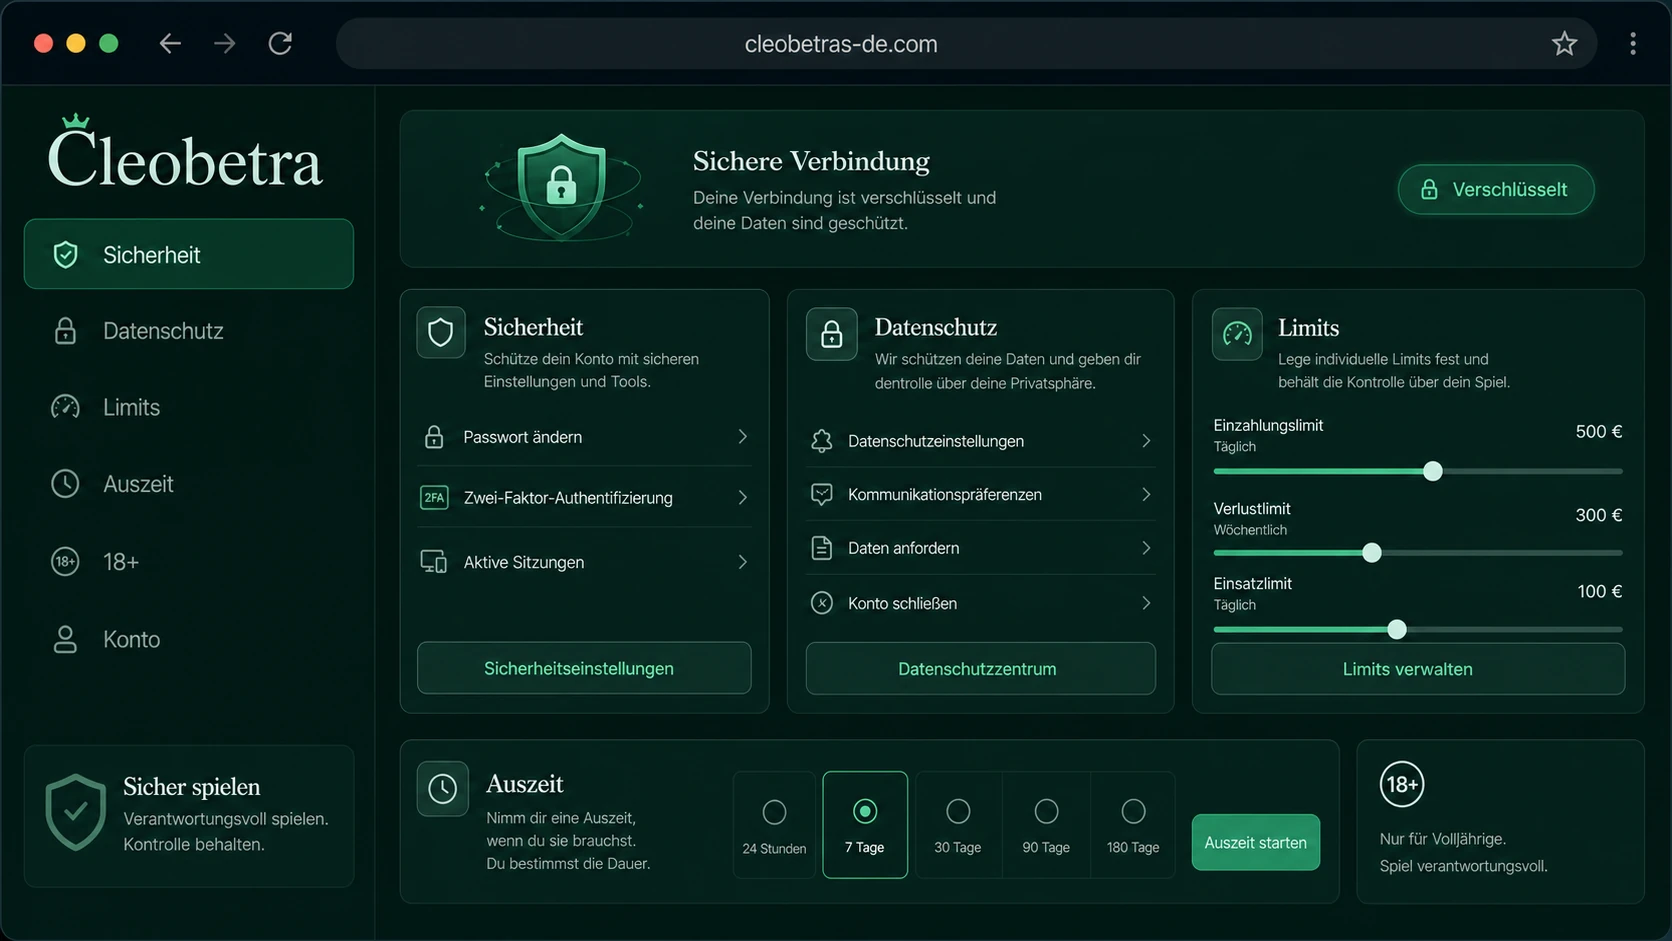Bookmark the page with the star icon
1672x941 pixels.
coord(1564,43)
